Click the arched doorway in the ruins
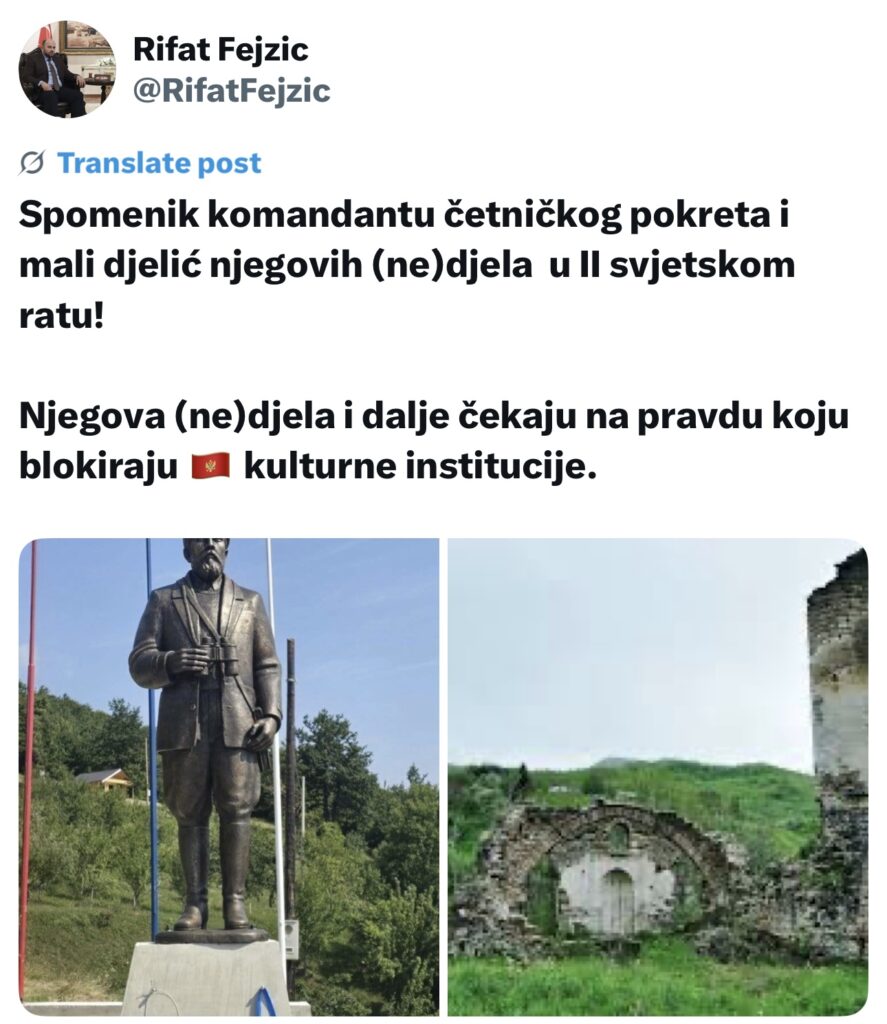Screen dimensions: 887x1024 pos(617,902)
